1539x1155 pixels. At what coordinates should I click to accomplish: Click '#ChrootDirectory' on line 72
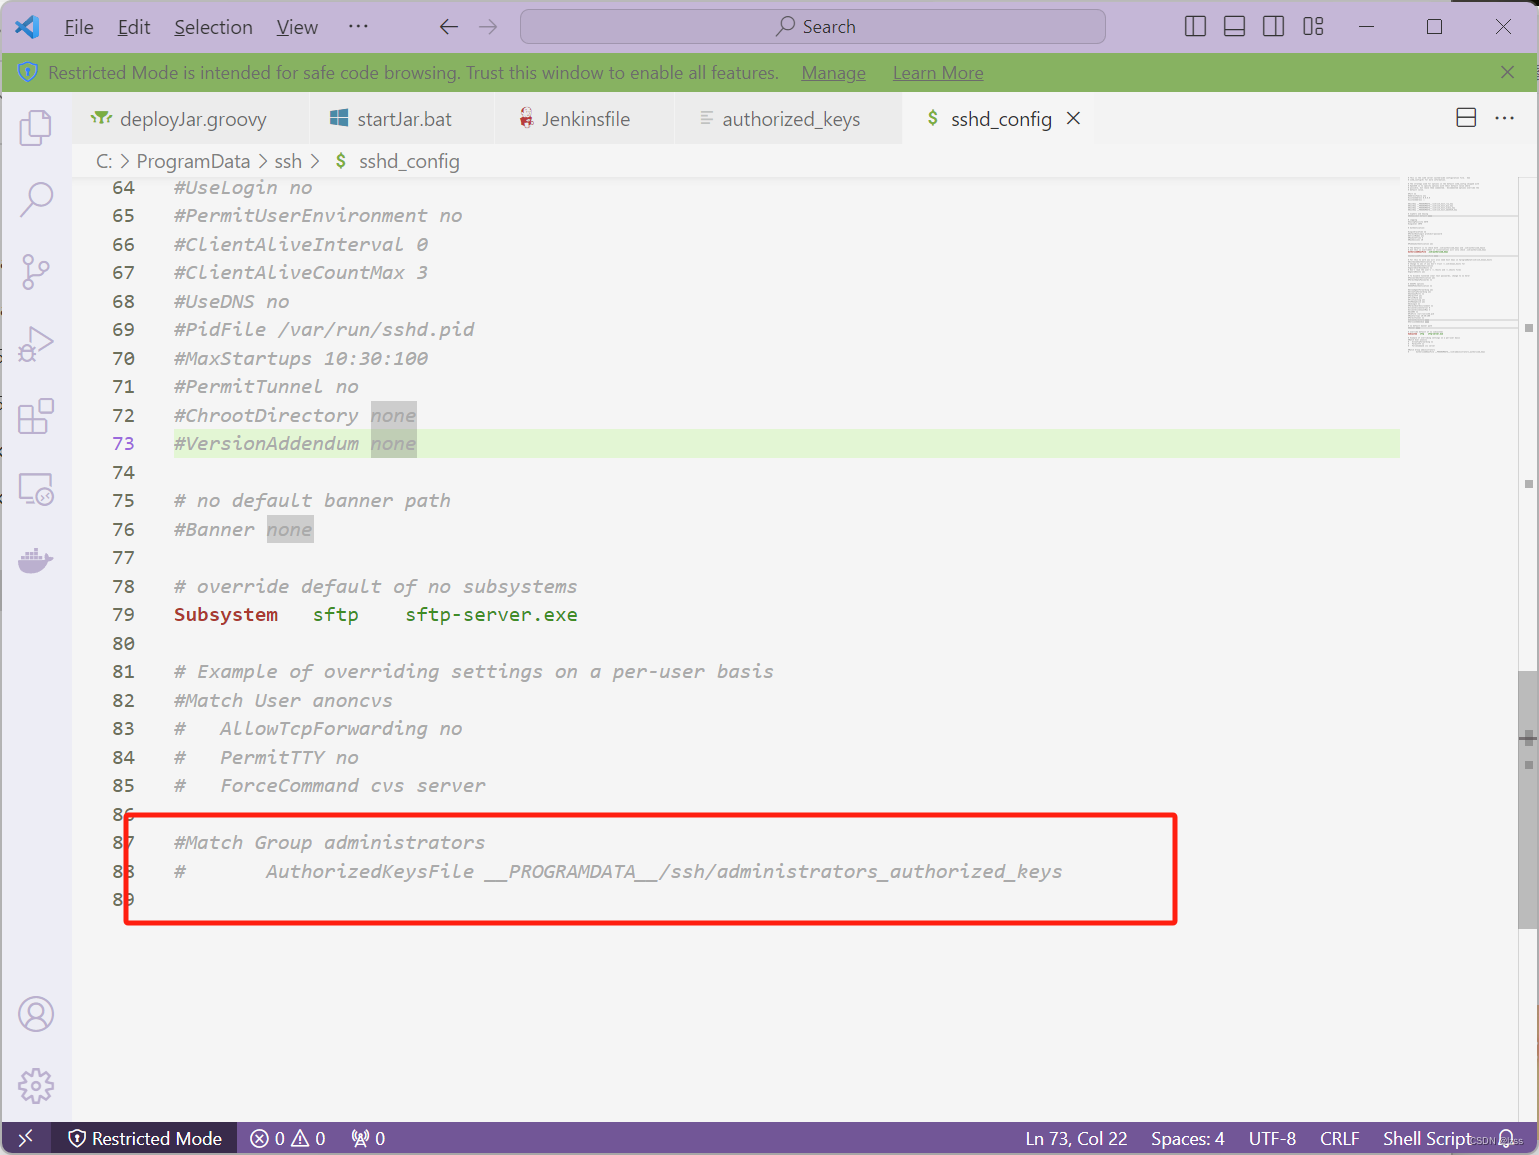tap(266, 416)
